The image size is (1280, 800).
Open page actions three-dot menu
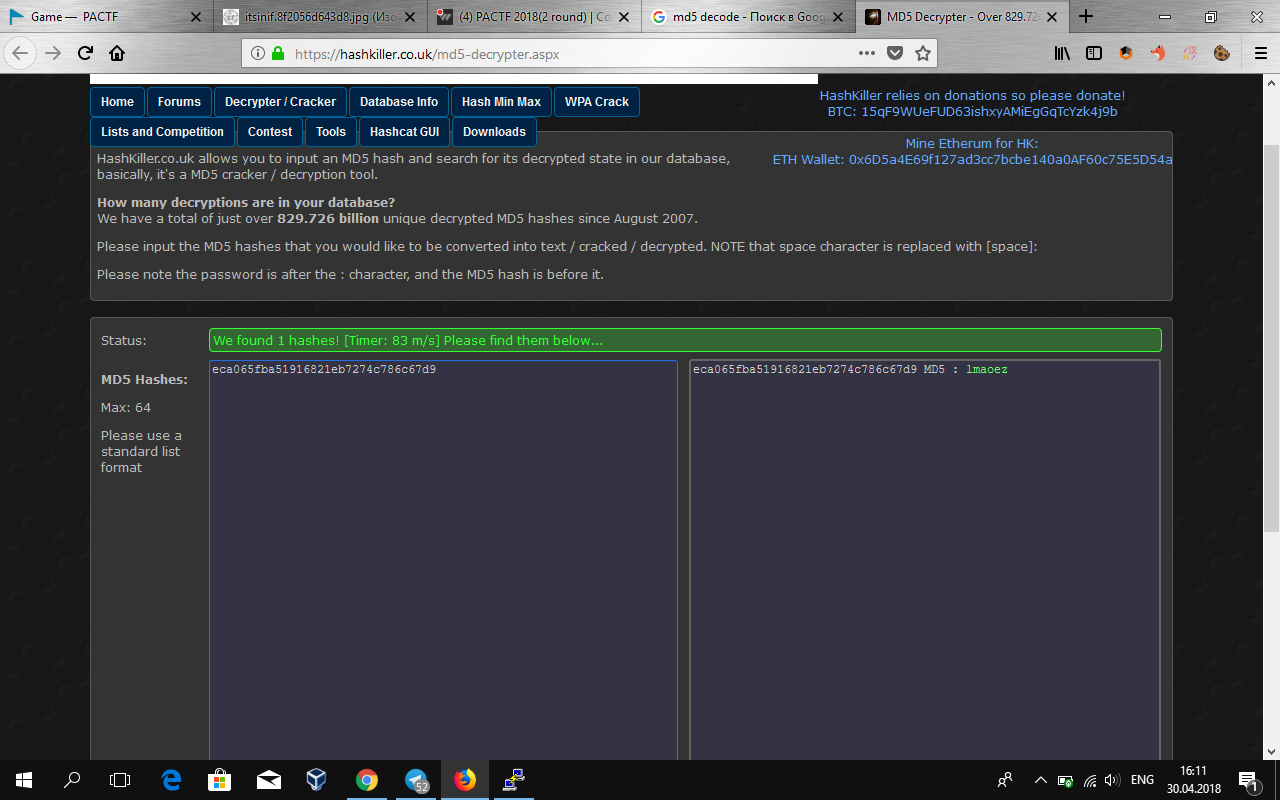[x=866, y=53]
